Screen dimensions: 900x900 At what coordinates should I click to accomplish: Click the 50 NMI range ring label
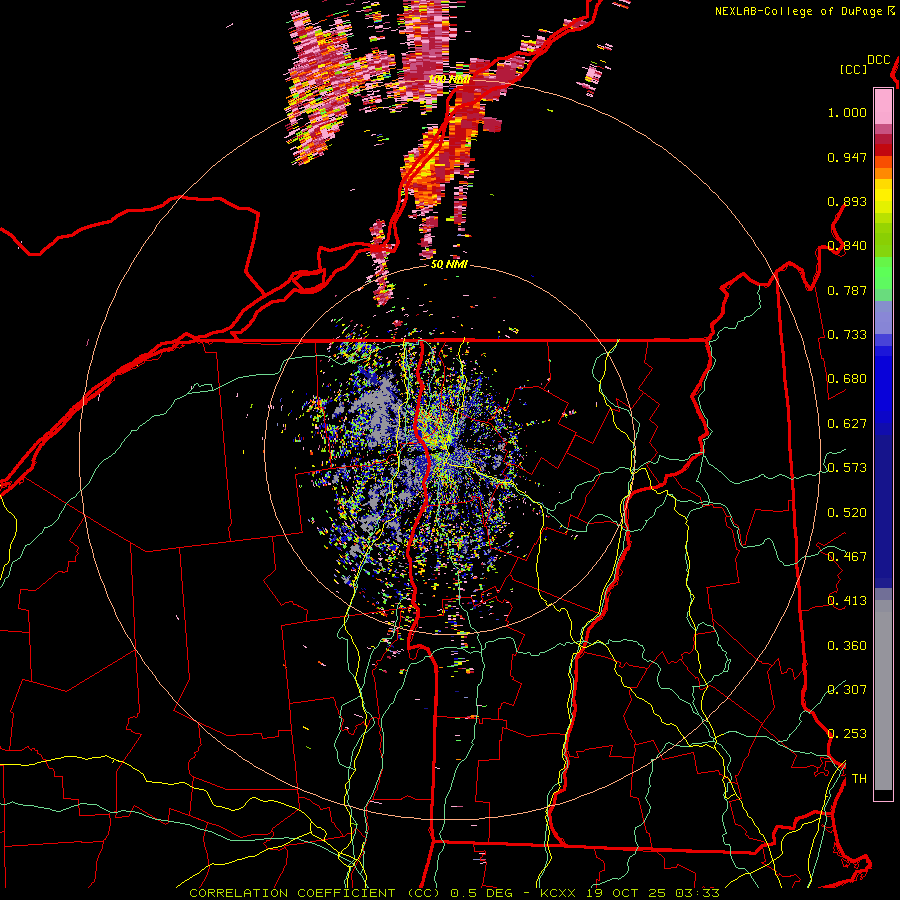tap(449, 265)
